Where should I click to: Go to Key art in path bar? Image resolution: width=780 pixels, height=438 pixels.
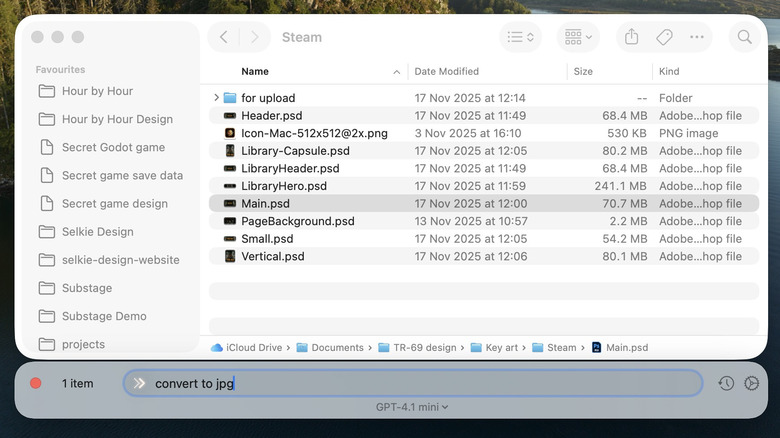pyautogui.click(x=494, y=347)
